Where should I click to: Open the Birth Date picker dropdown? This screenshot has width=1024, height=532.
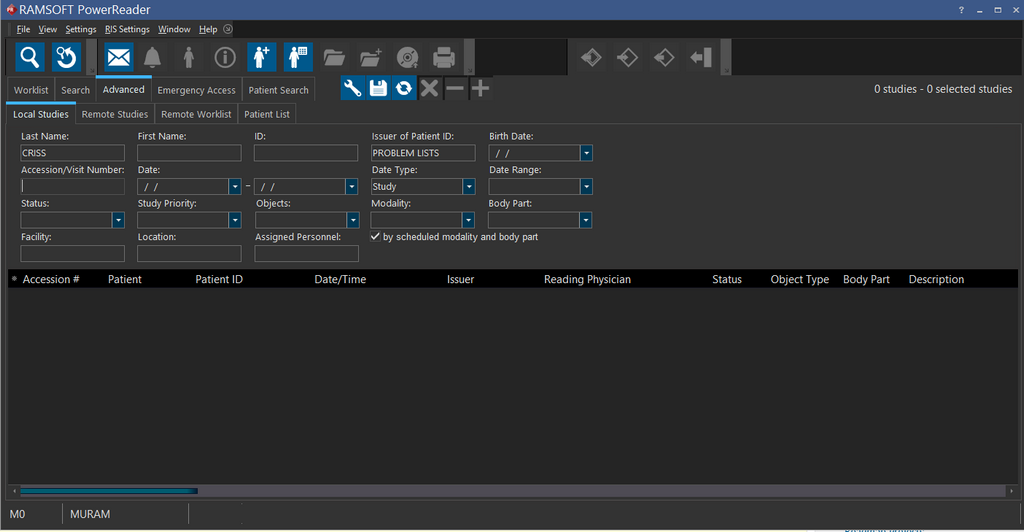[x=586, y=153]
